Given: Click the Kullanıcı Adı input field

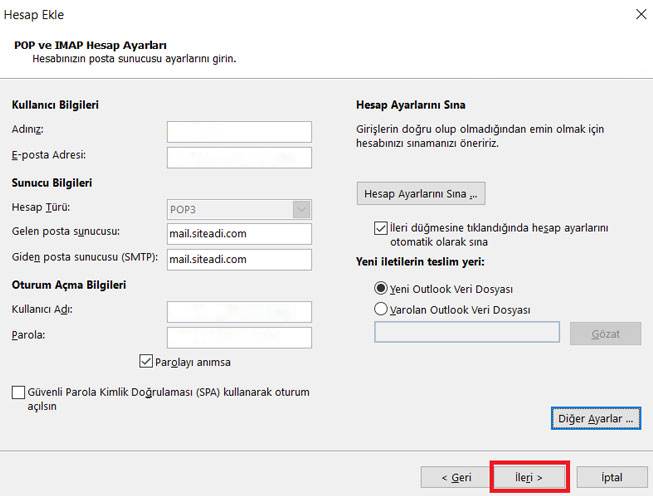Looking at the screenshot, I should [x=239, y=311].
